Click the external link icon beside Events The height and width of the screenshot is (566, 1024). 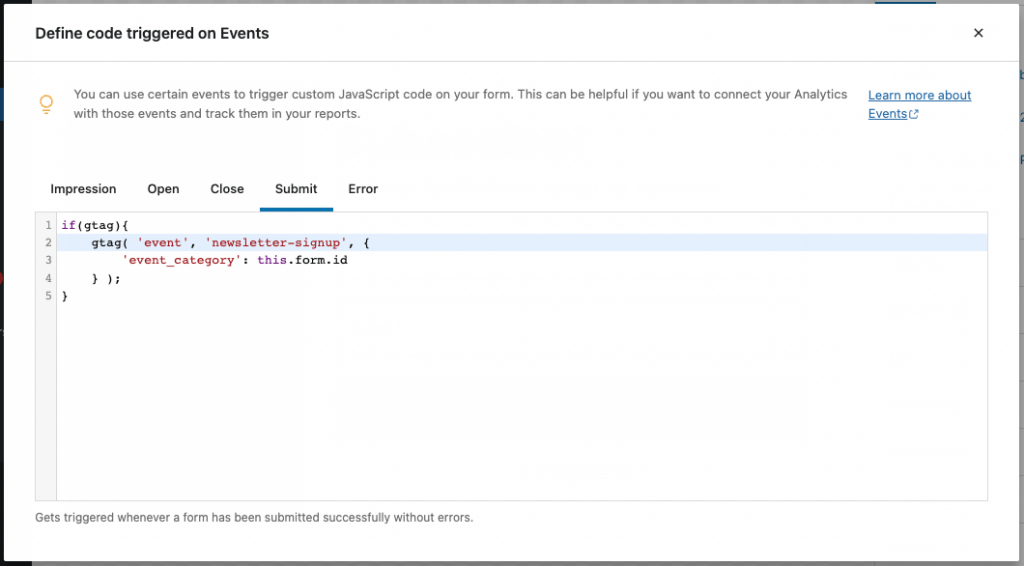click(914, 114)
